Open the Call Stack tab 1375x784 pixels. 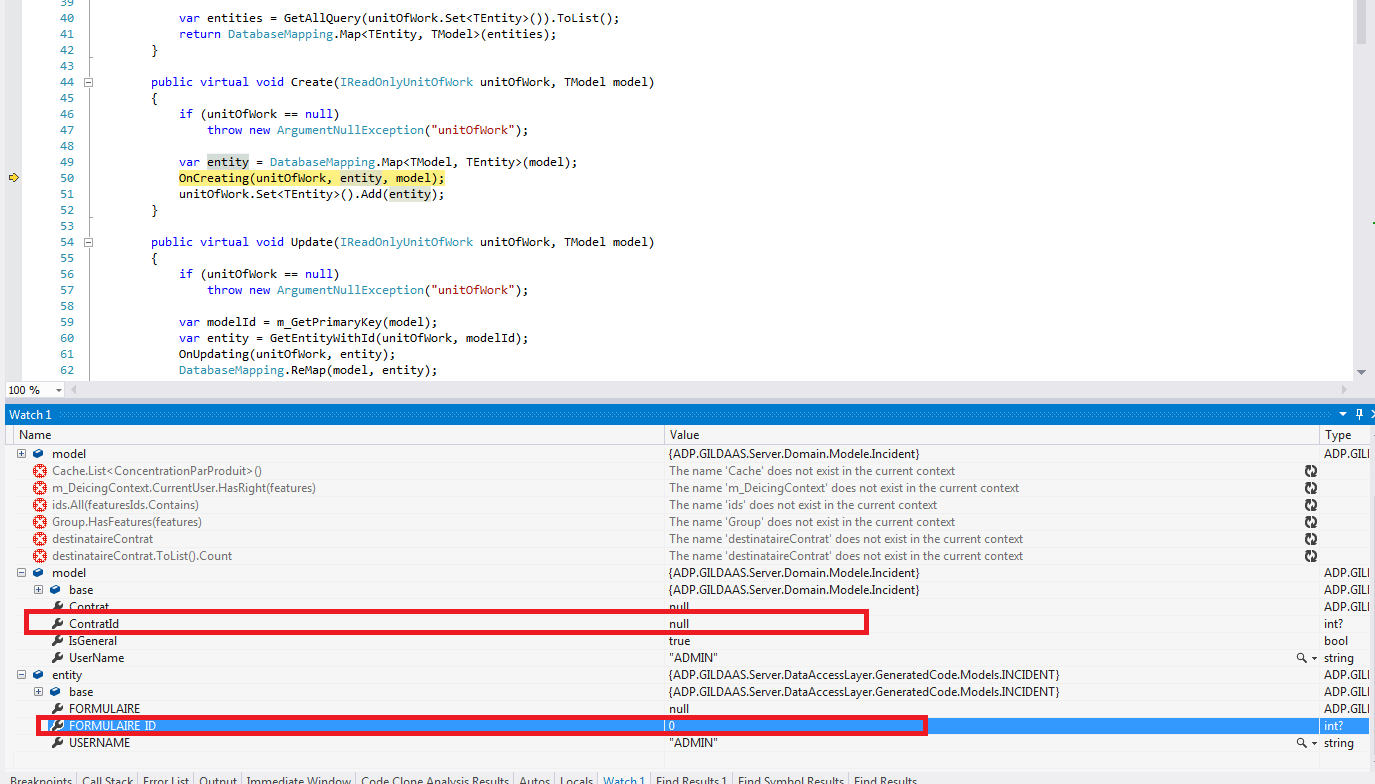pyautogui.click(x=107, y=779)
